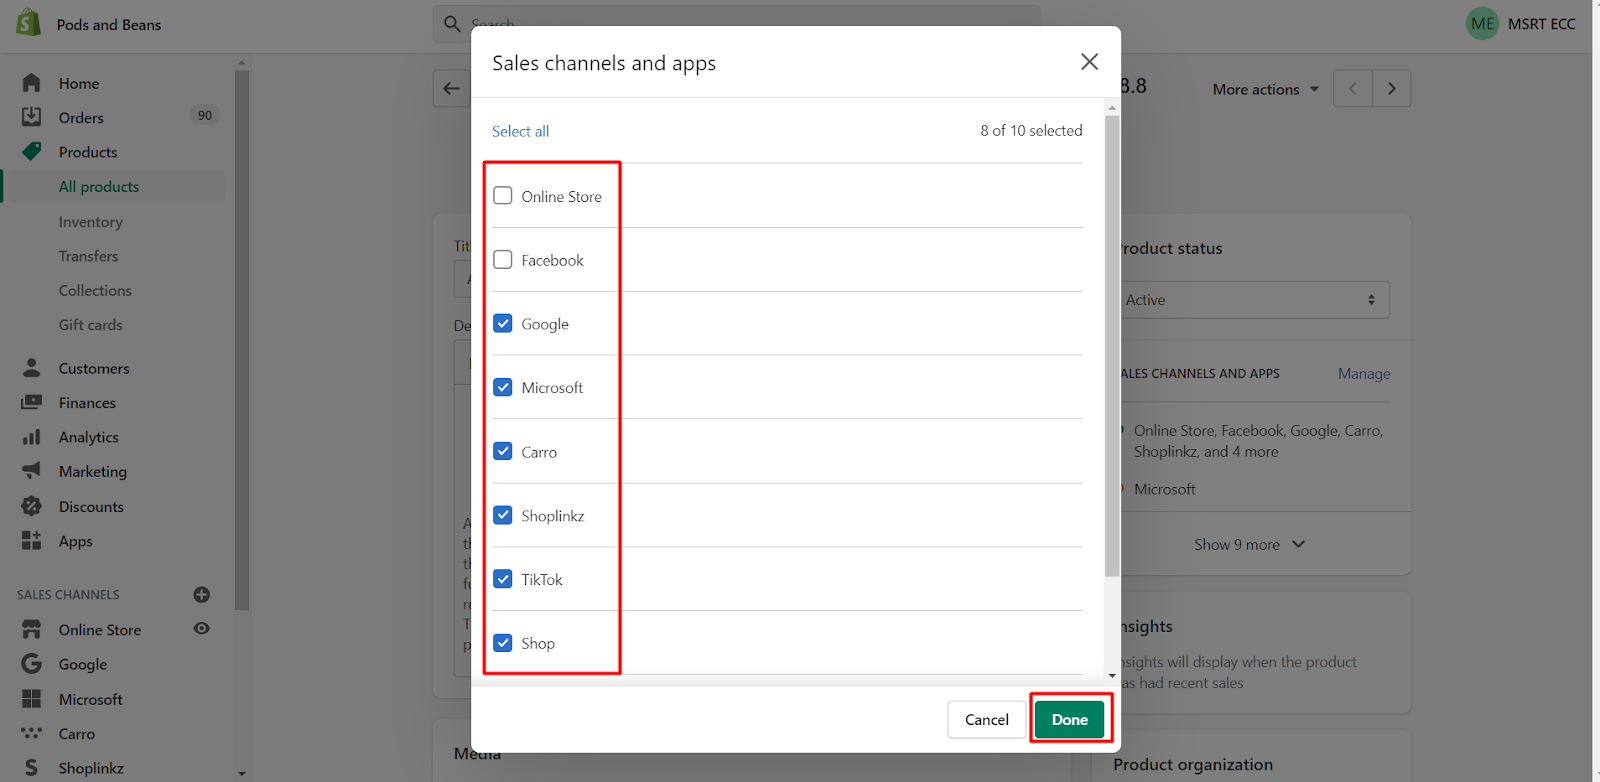The width and height of the screenshot is (1600, 782).
Task: Add a sales channel with plus icon
Action: pos(202,595)
